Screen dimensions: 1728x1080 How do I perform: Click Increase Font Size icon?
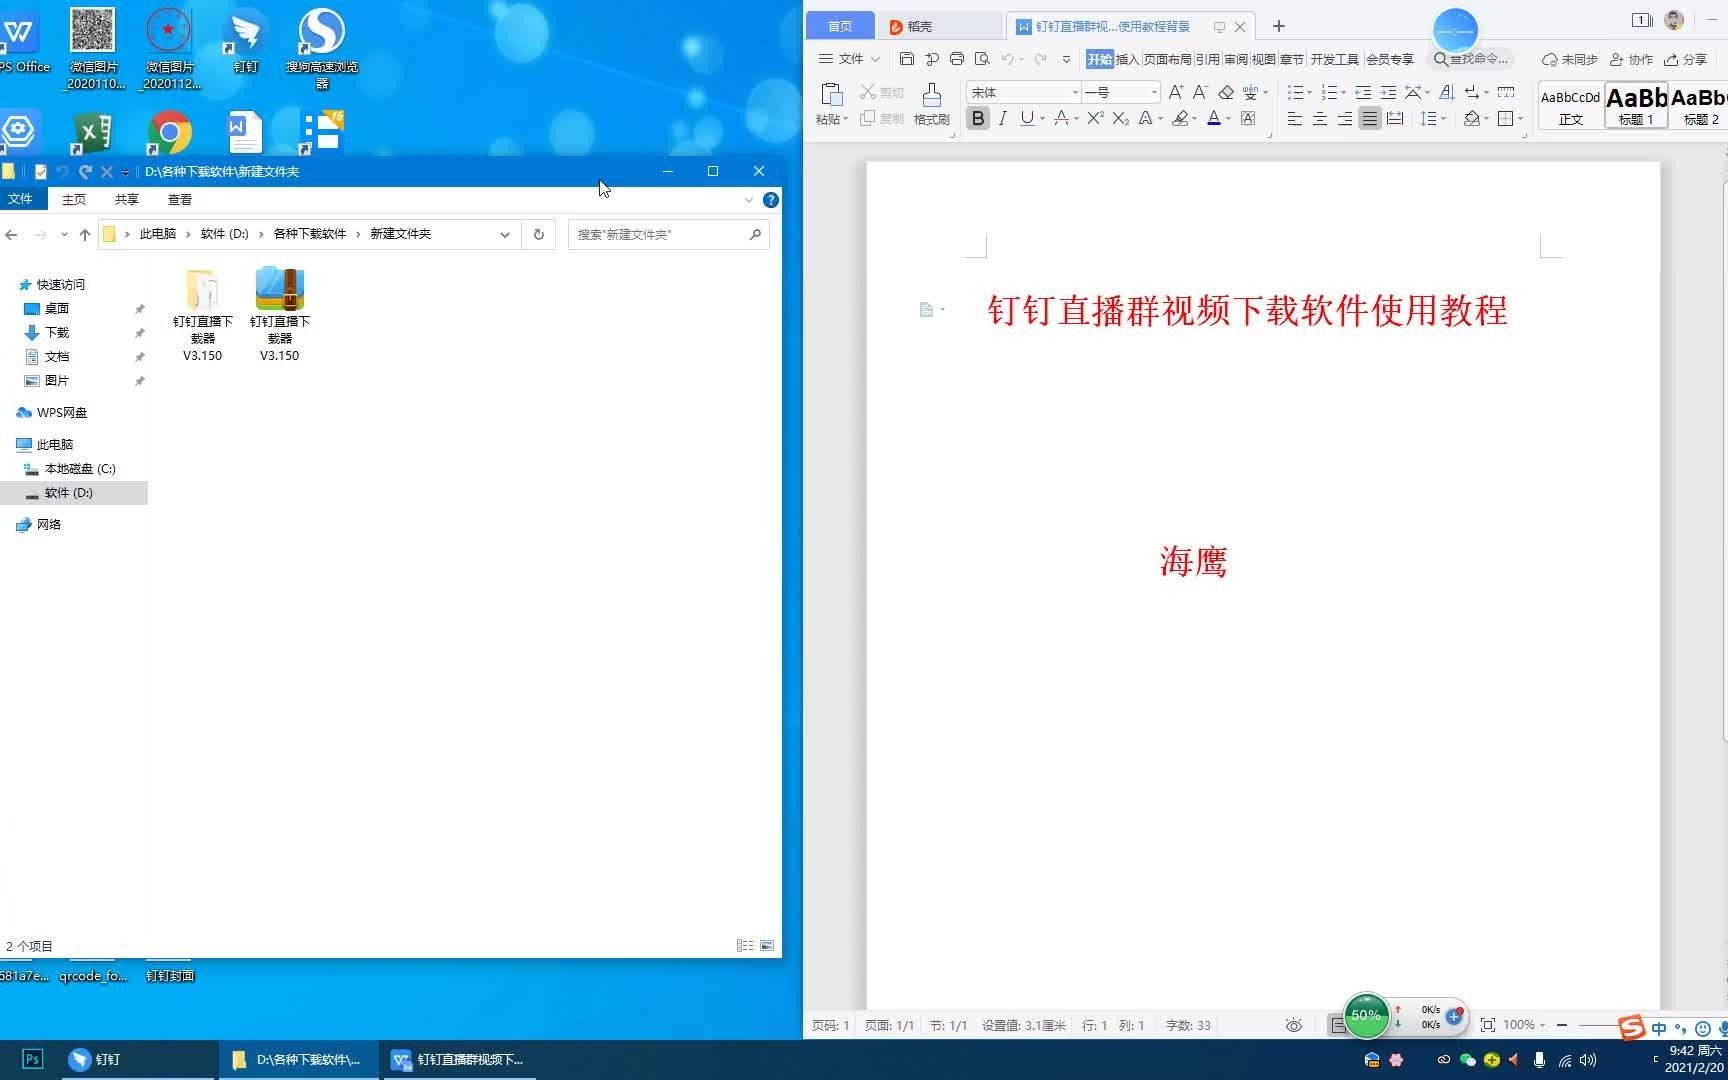pyautogui.click(x=1176, y=92)
